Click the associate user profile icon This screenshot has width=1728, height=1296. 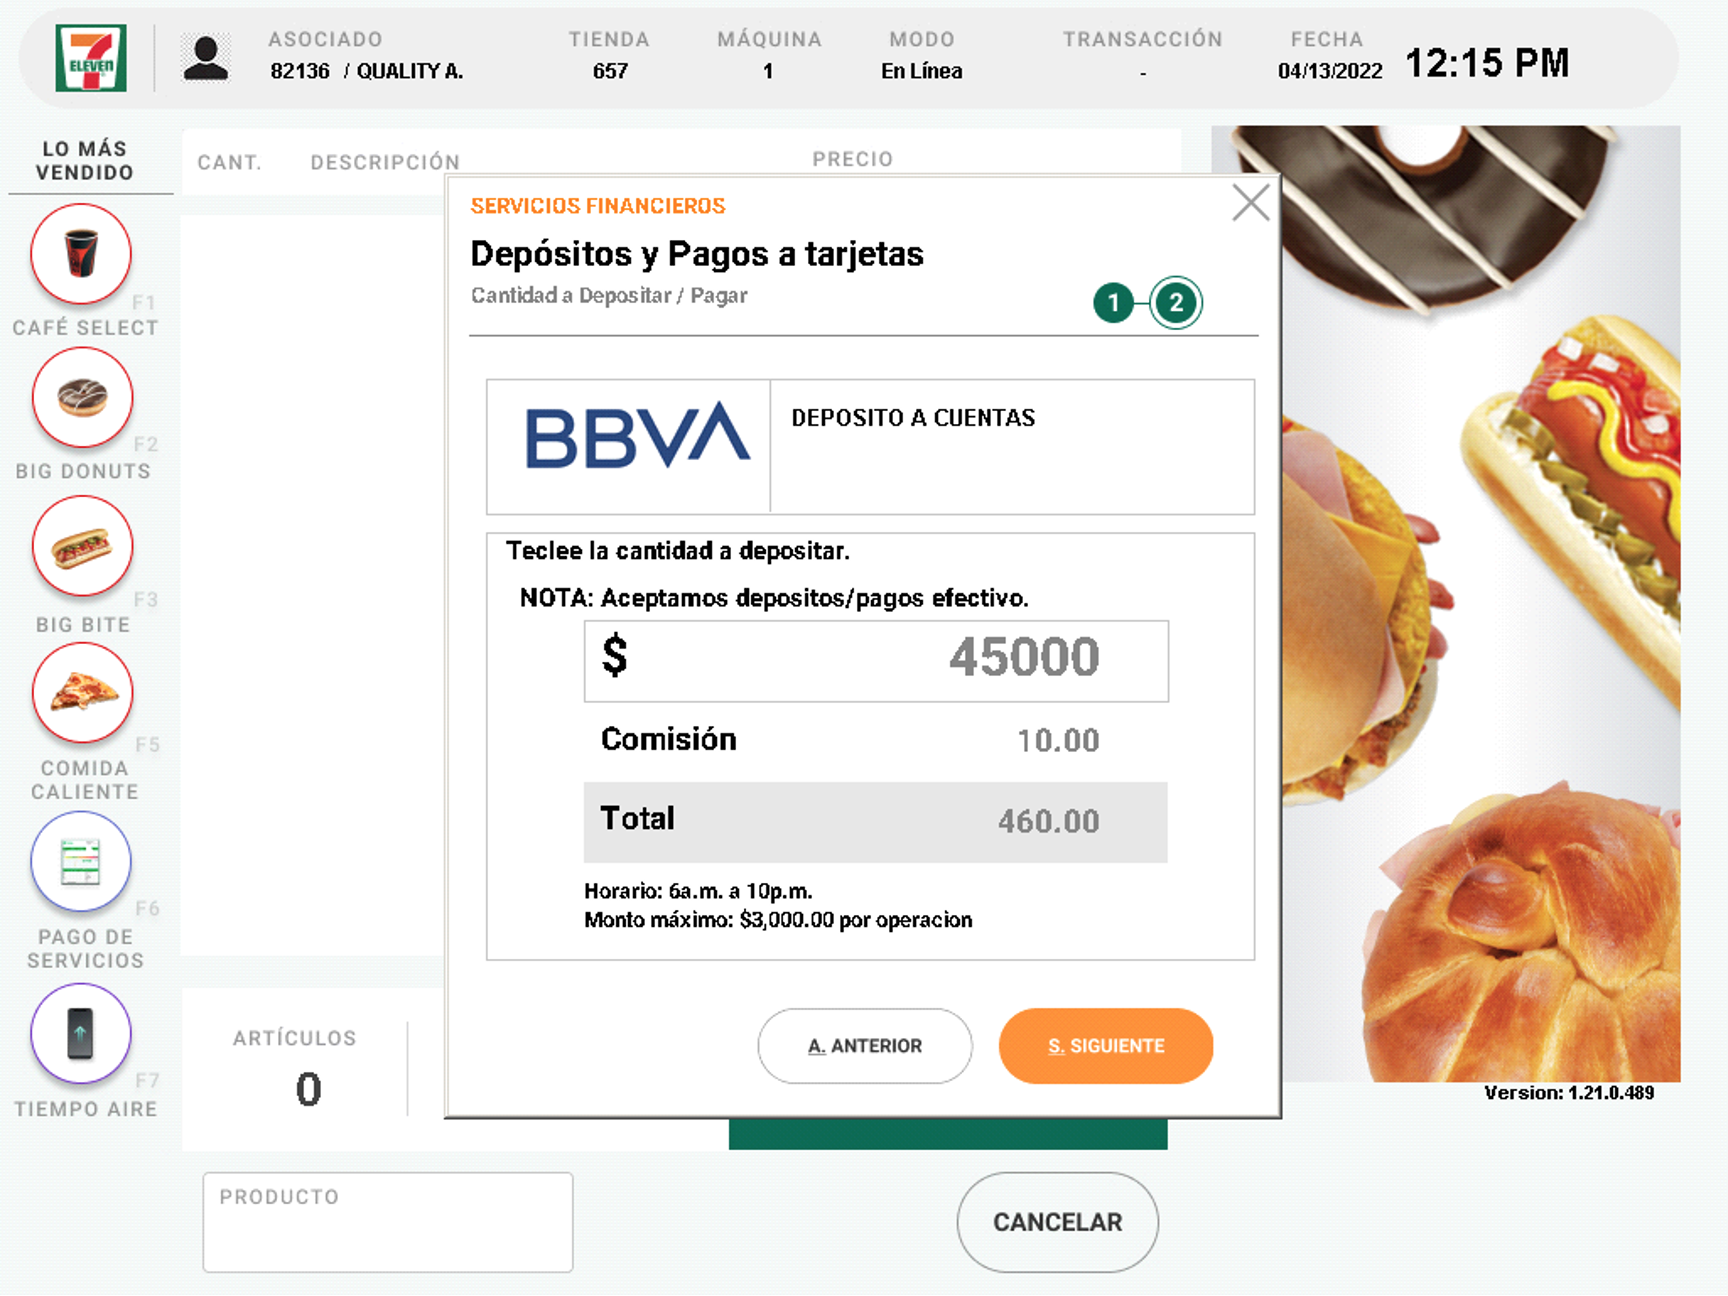pyautogui.click(x=206, y=58)
